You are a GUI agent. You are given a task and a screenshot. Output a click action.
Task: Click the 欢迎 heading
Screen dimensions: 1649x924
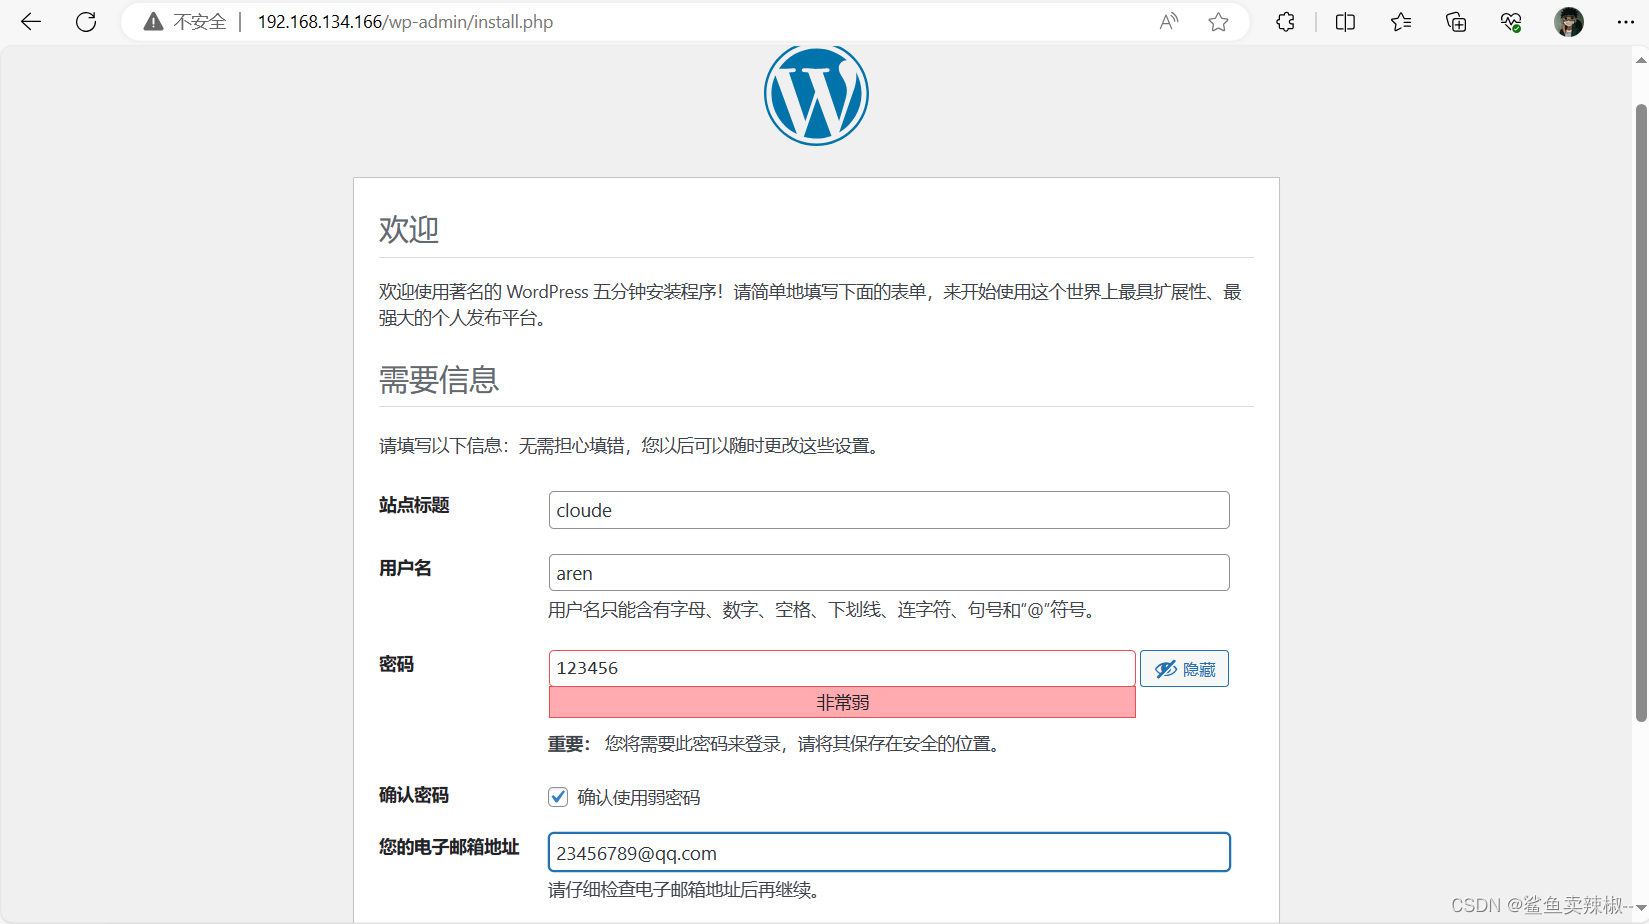(409, 229)
